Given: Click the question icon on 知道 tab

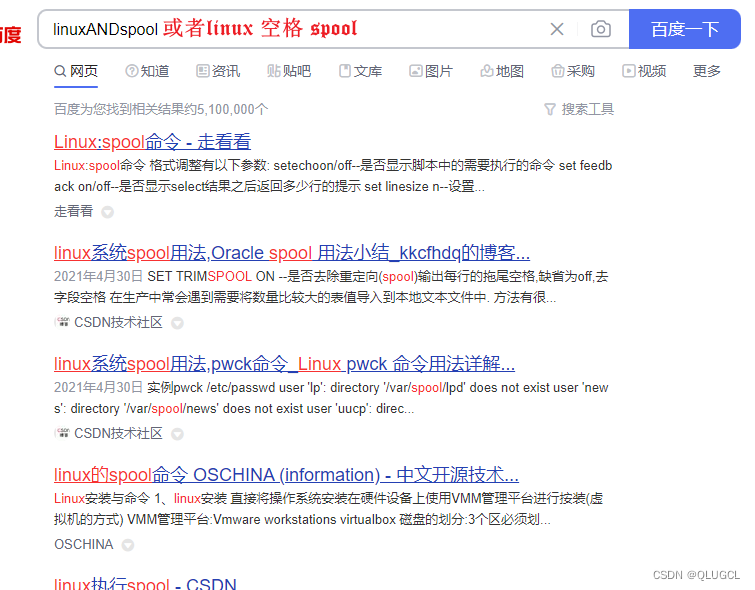Looking at the screenshot, I should click(131, 71).
